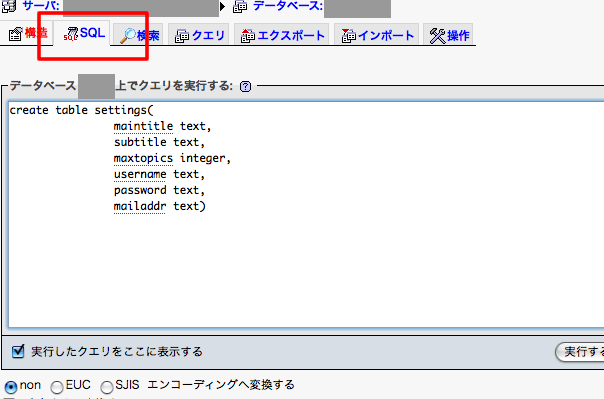Click the import tab icon
This screenshot has height=399, width=604.
click(x=349, y=36)
